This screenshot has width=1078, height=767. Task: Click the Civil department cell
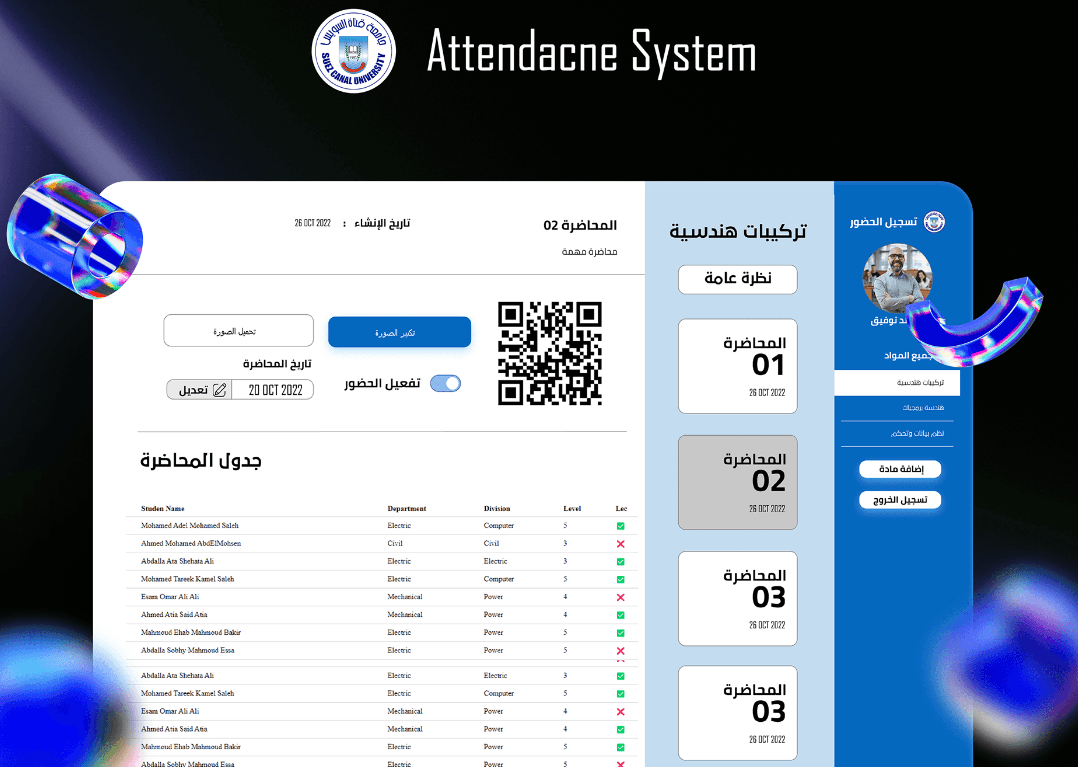[x=395, y=544]
